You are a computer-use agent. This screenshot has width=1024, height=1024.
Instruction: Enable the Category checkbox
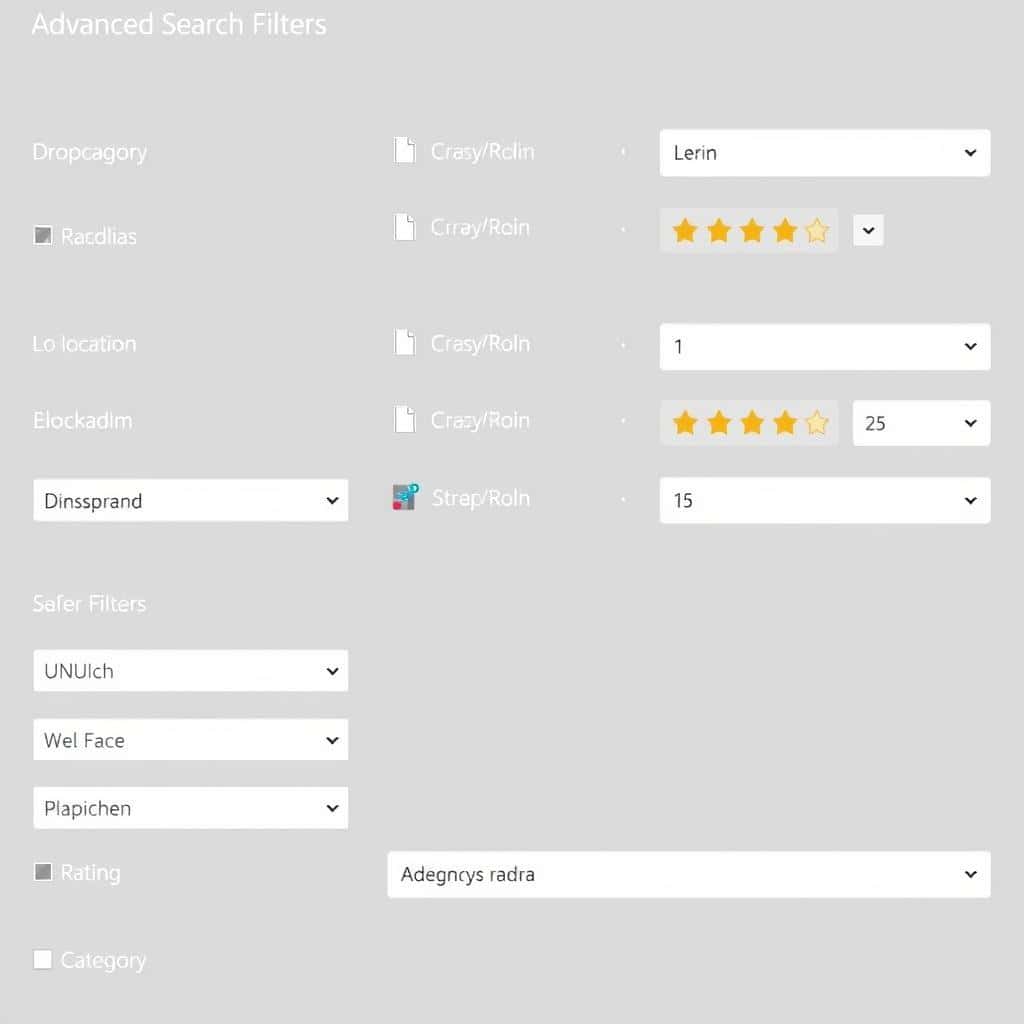[43, 960]
